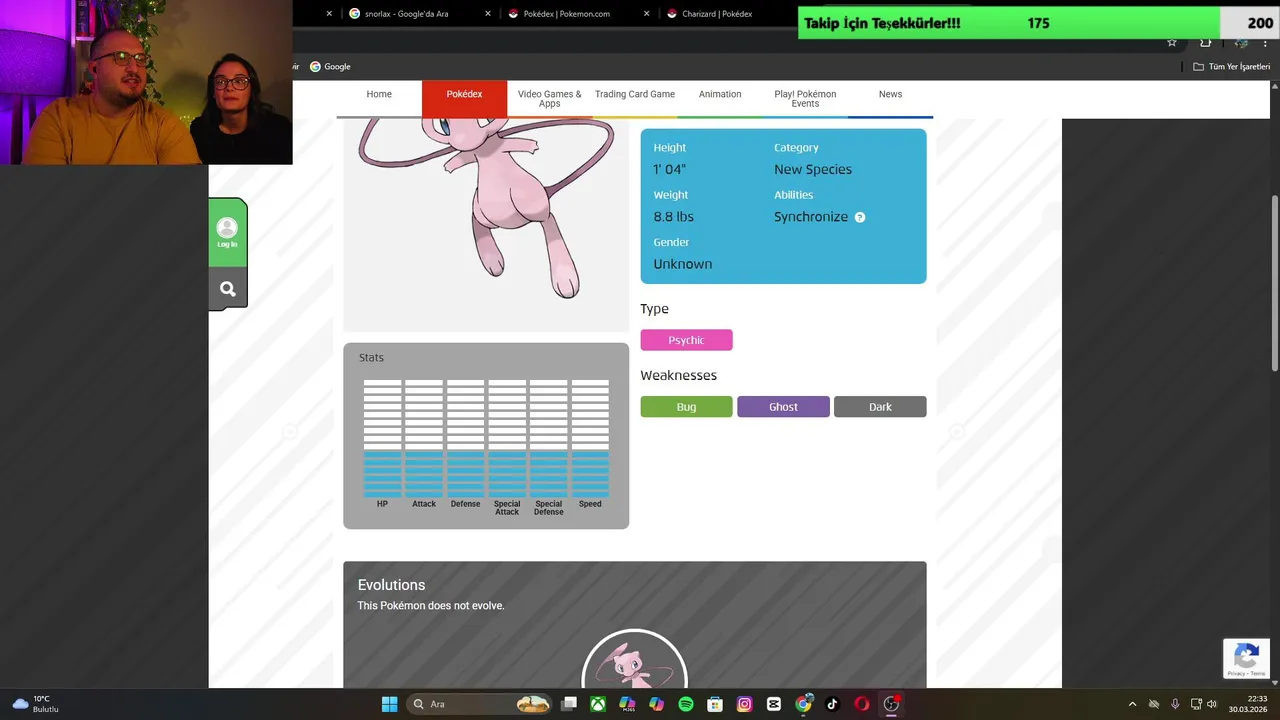Click the Dark weakness badge
Image resolution: width=1280 pixels, height=720 pixels.
point(880,407)
